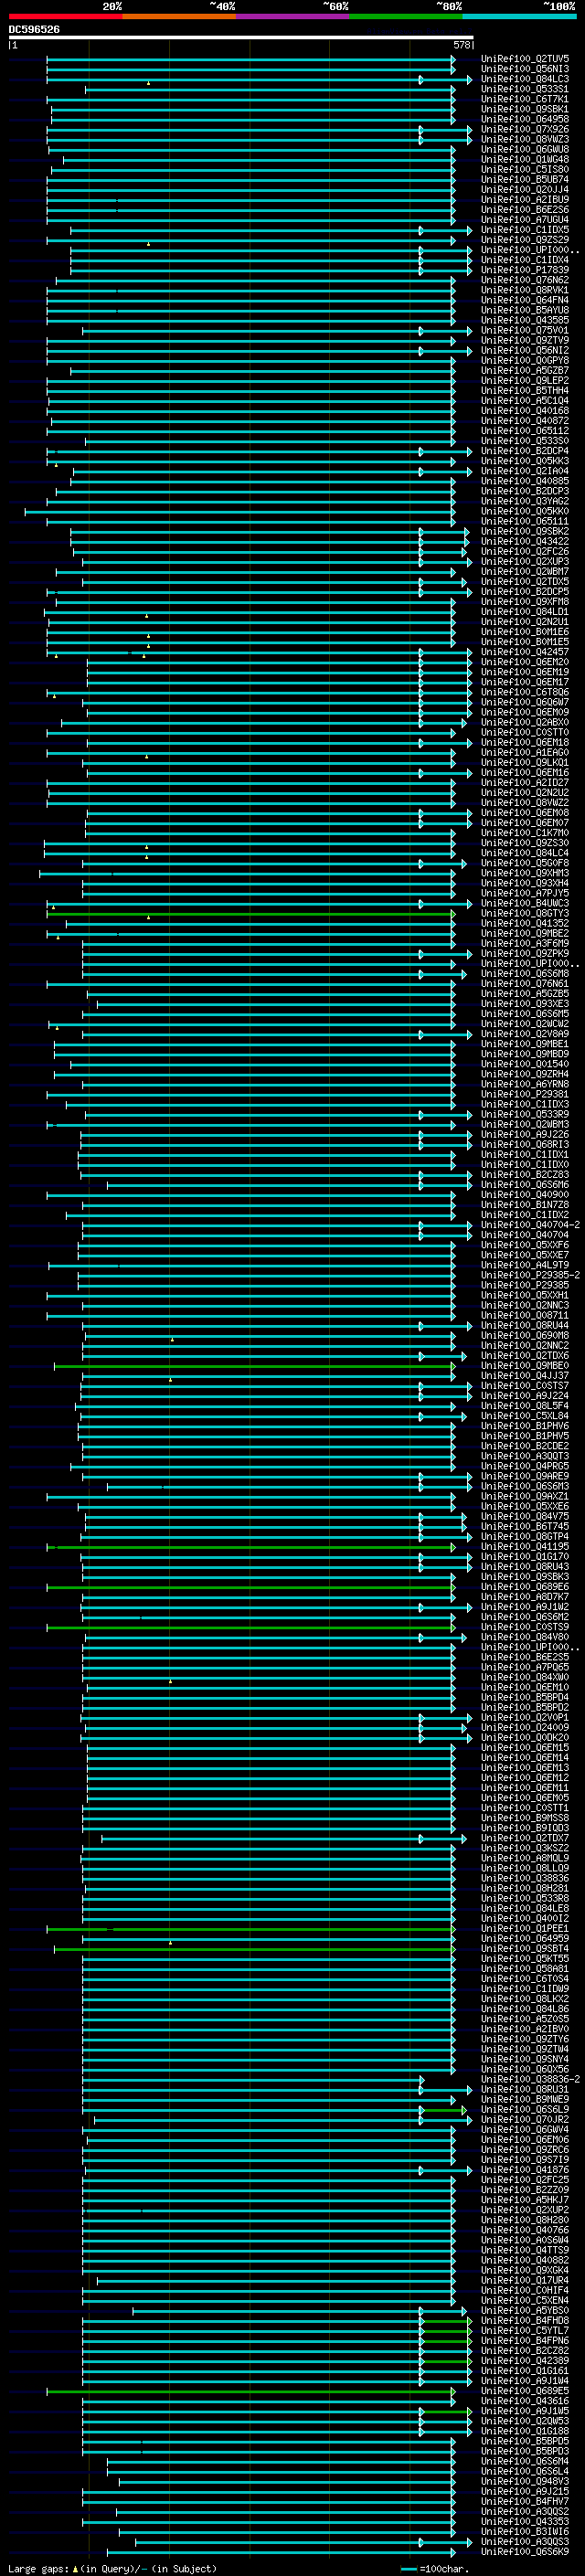Image resolution: width=585 pixels, height=2576 pixels.
Task: Select label UniRef100_Q9ZS29
Action: click(525, 240)
